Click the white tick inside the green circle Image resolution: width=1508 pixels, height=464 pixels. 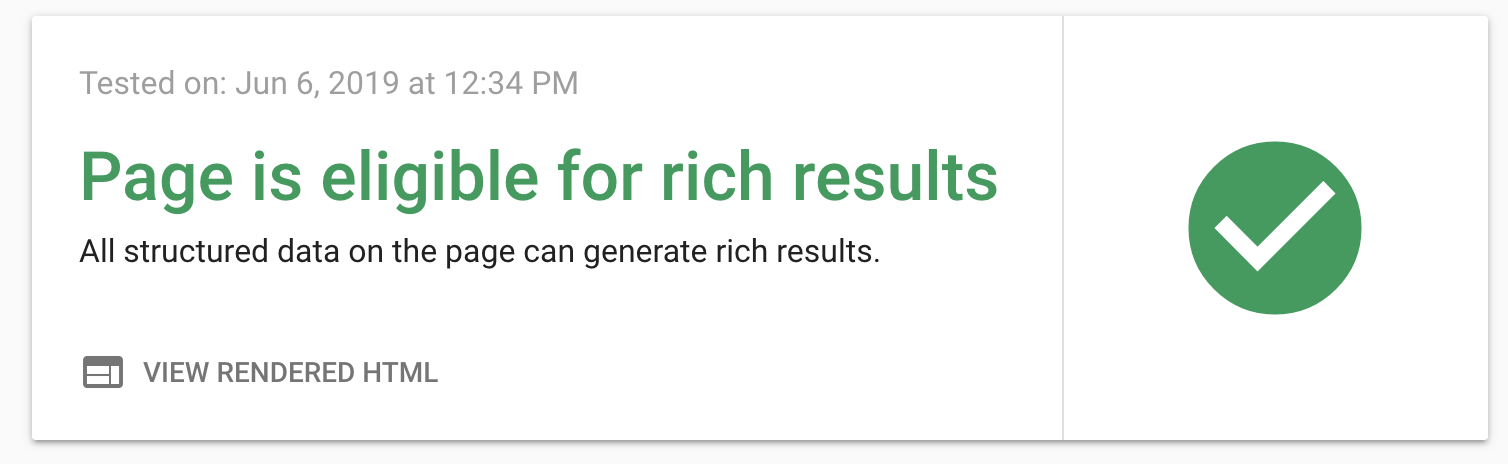click(1274, 227)
